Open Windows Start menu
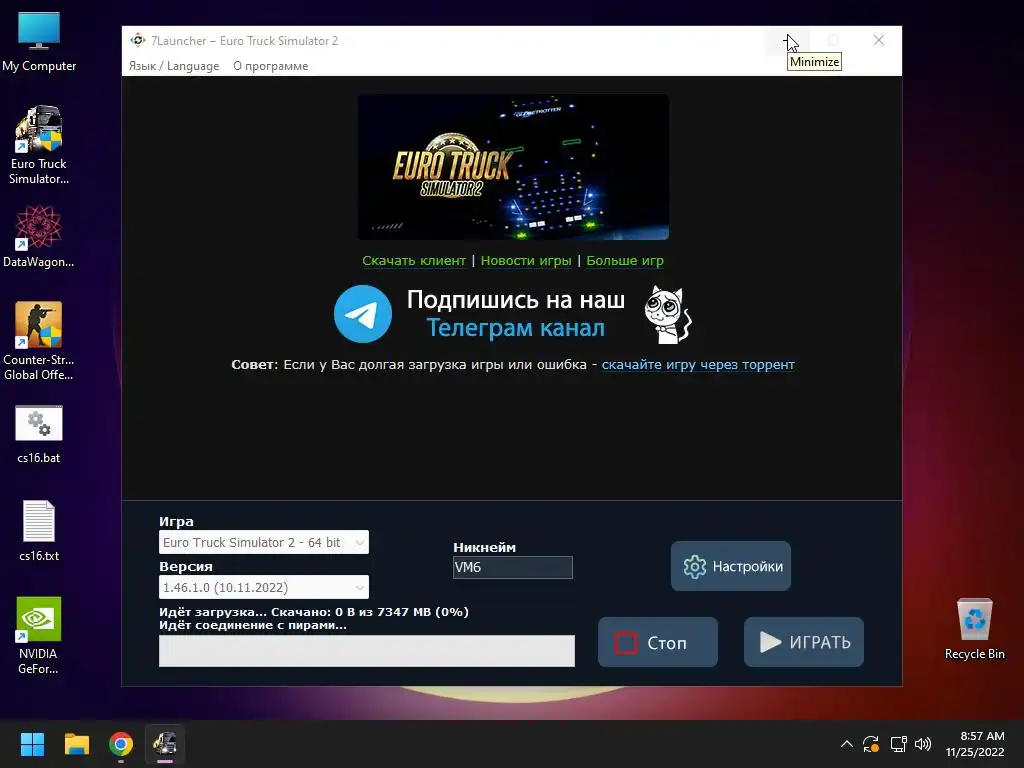The width and height of the screenshot is (1024, 768). click(x=32, y=744)
